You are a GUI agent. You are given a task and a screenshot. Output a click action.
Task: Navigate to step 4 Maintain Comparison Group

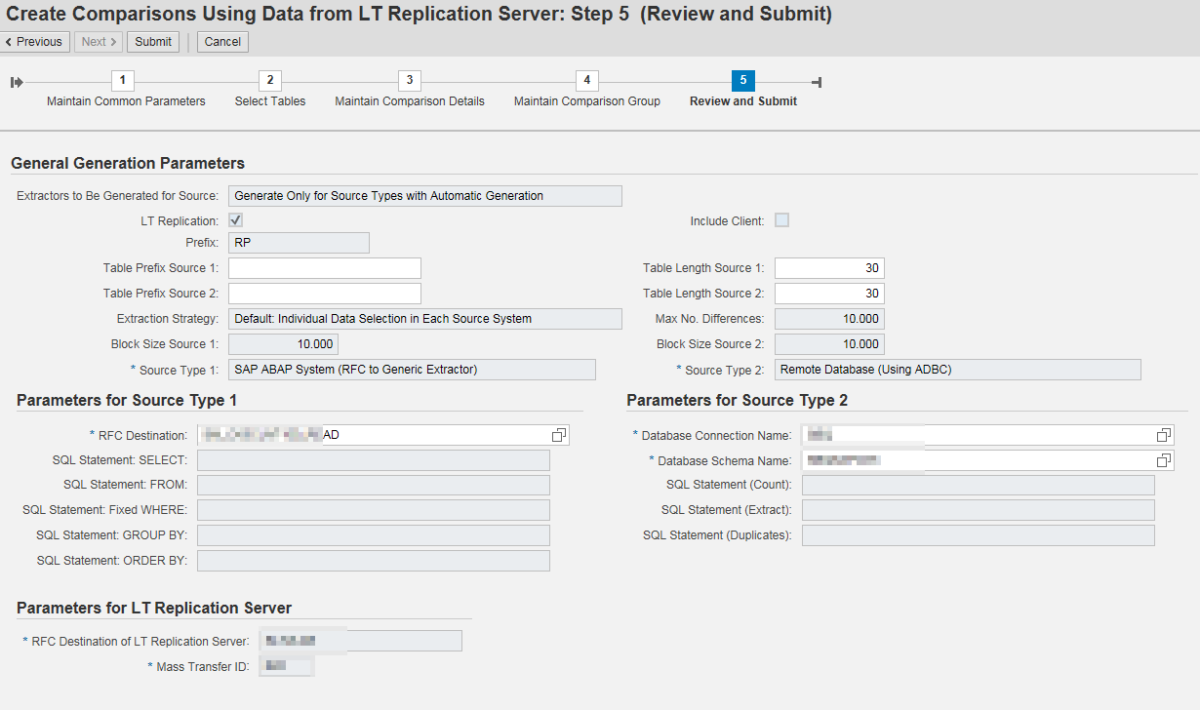point(587,81)
